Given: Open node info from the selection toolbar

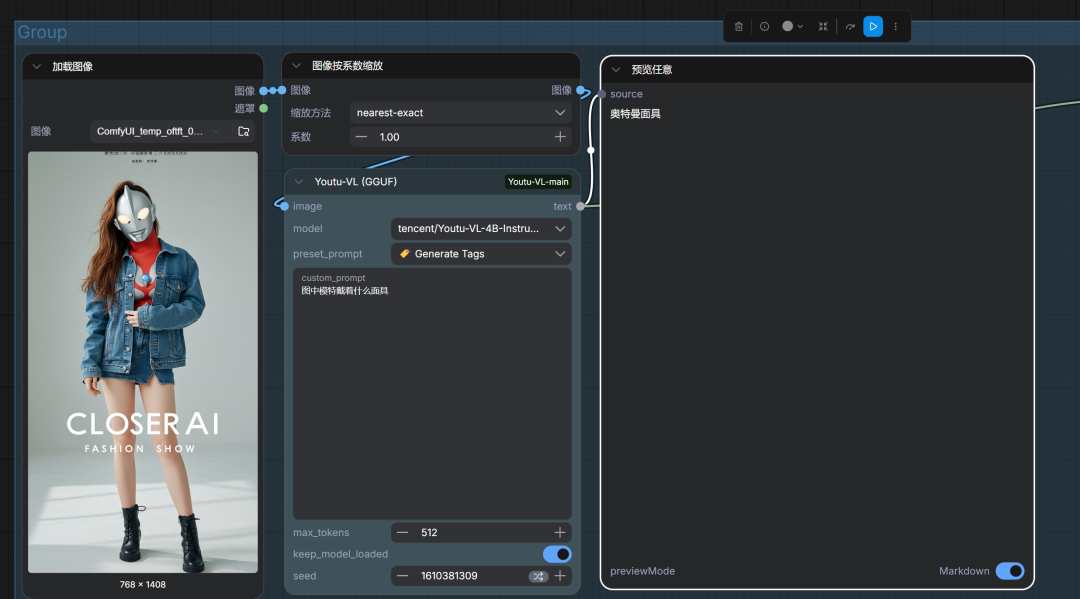Looking at the screenshot, I should point(765,27).
